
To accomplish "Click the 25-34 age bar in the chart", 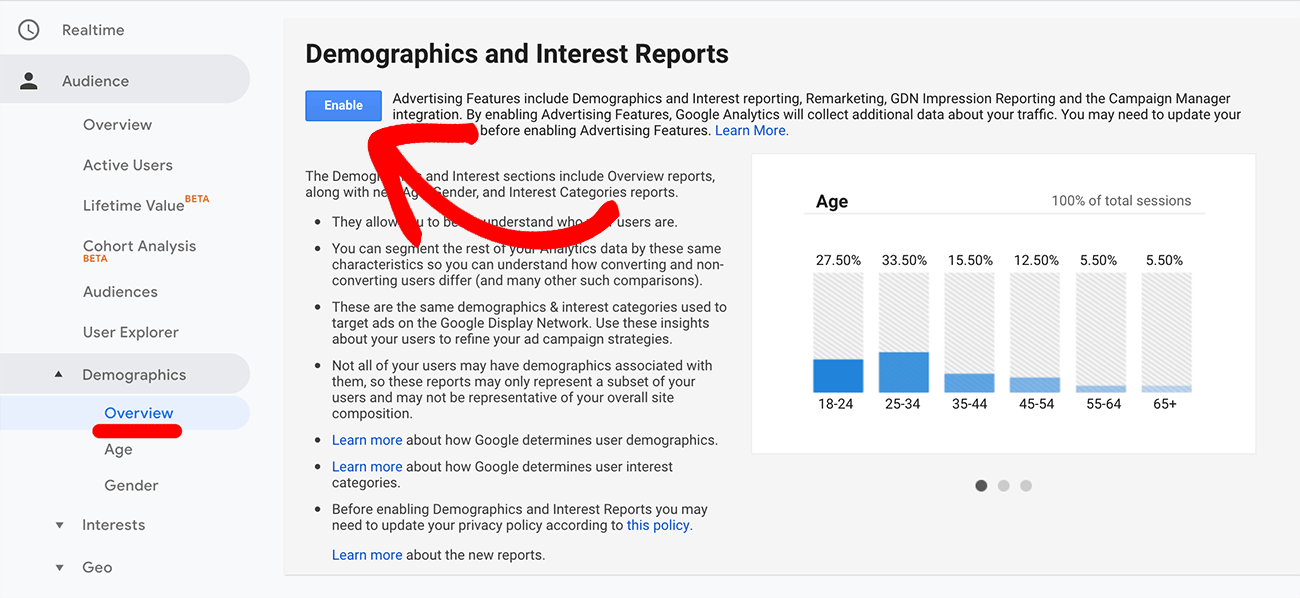I will click(904, 371).
